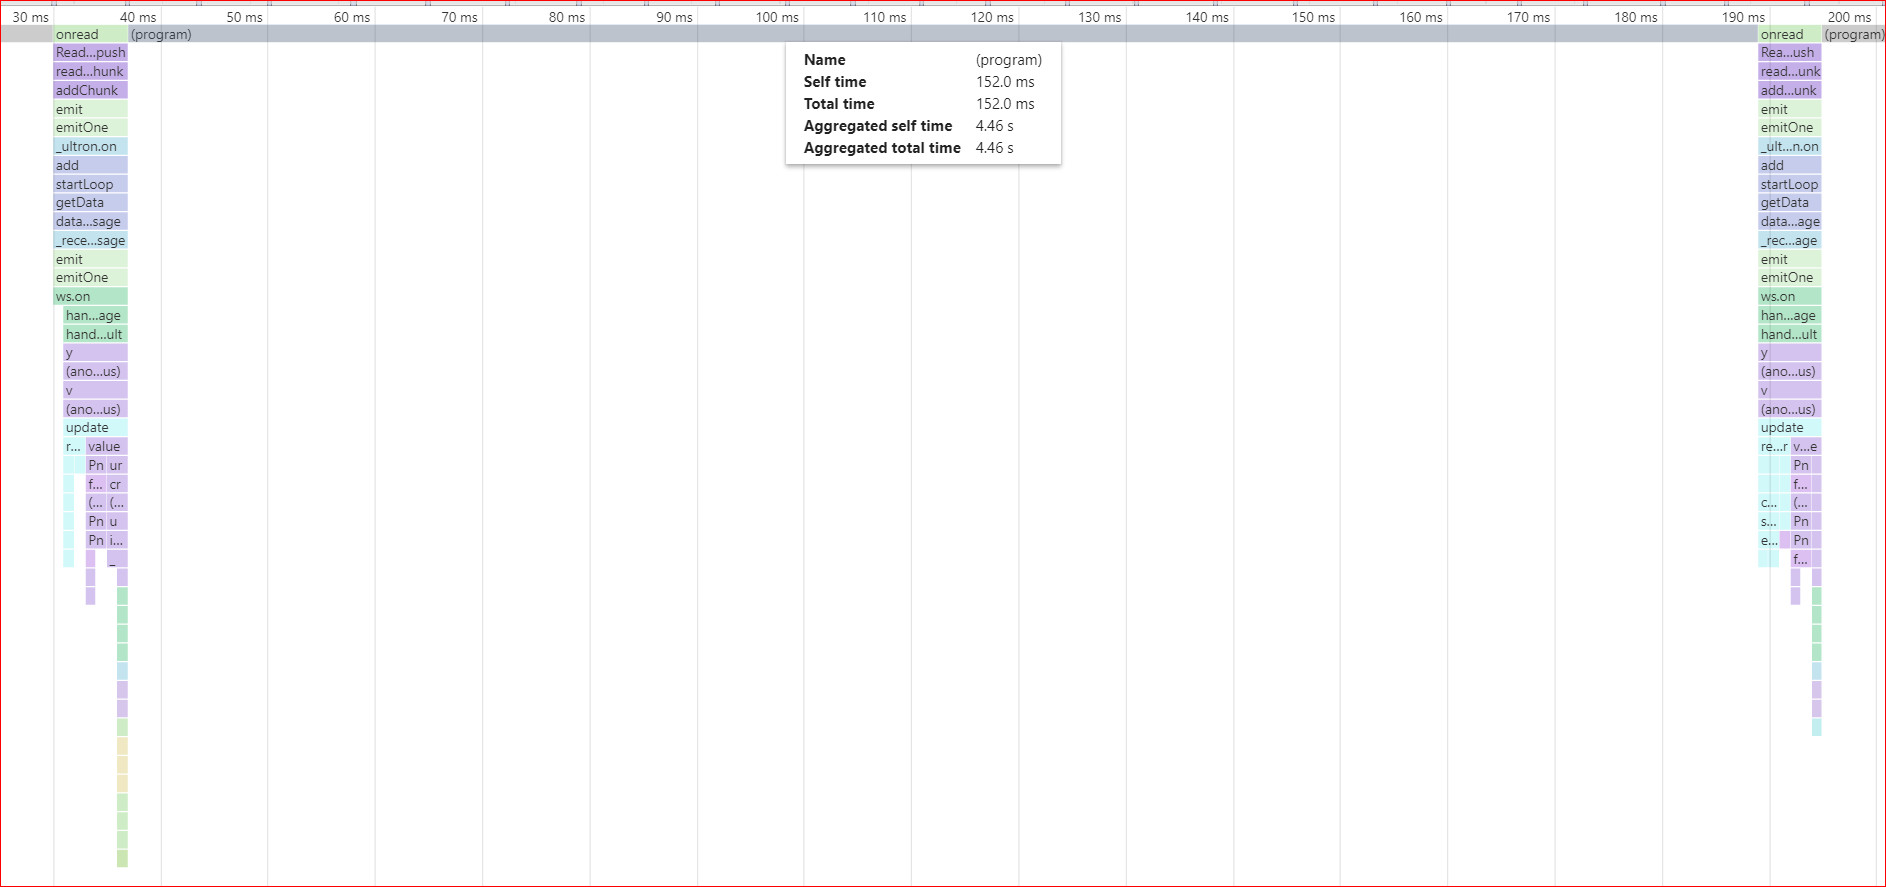Image resolution: width=1886 pixels, height=887 pixels.
Task: Click the 100 ms ruler label
Action: tap(777, 17)
